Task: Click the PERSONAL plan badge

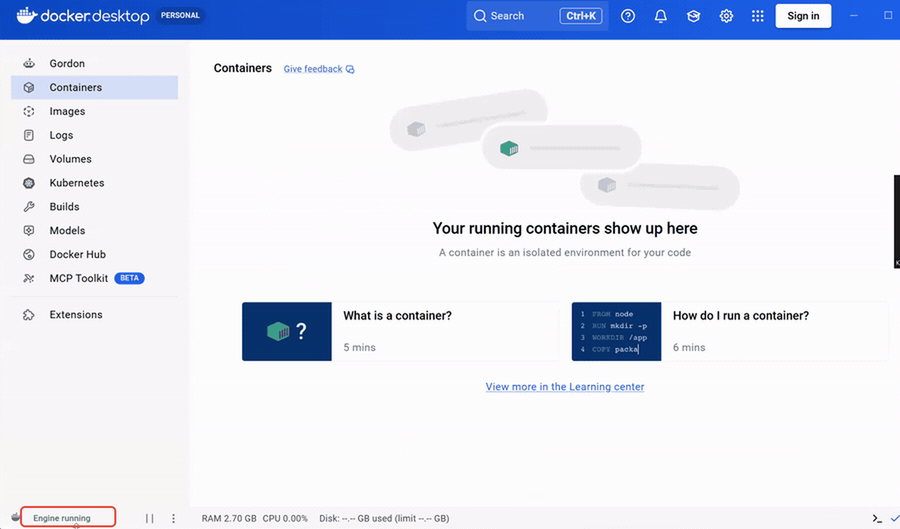Action: [x=180, y=15]
